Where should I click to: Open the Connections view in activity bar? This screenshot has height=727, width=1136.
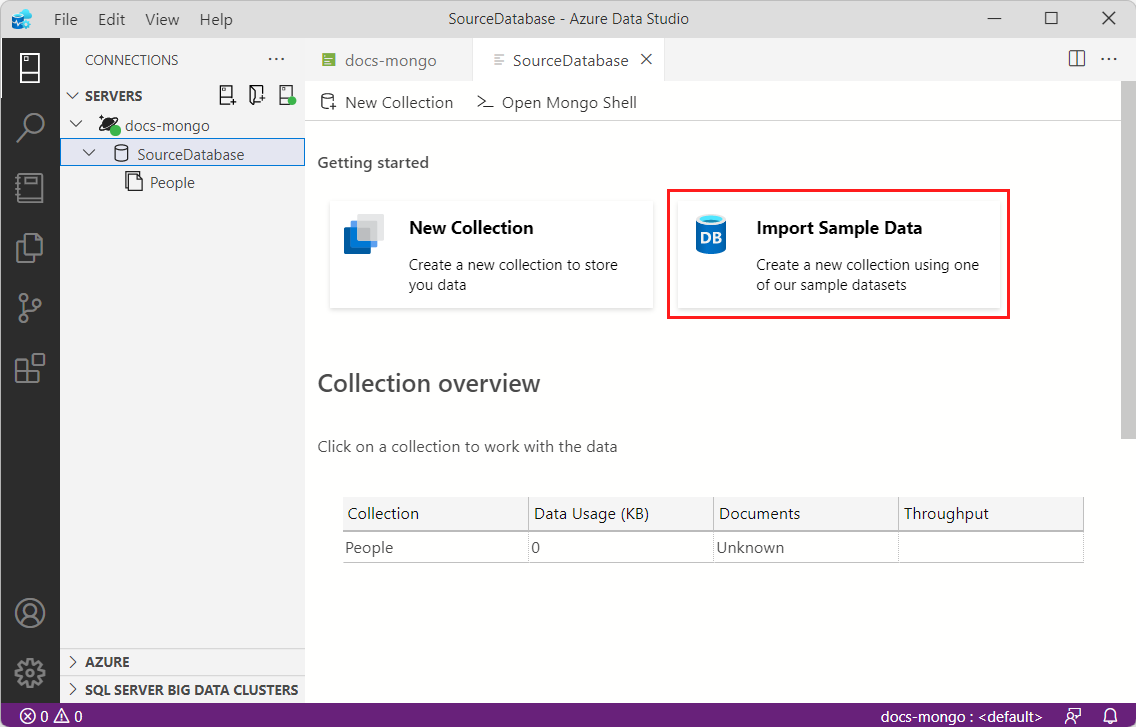(30, 68)
